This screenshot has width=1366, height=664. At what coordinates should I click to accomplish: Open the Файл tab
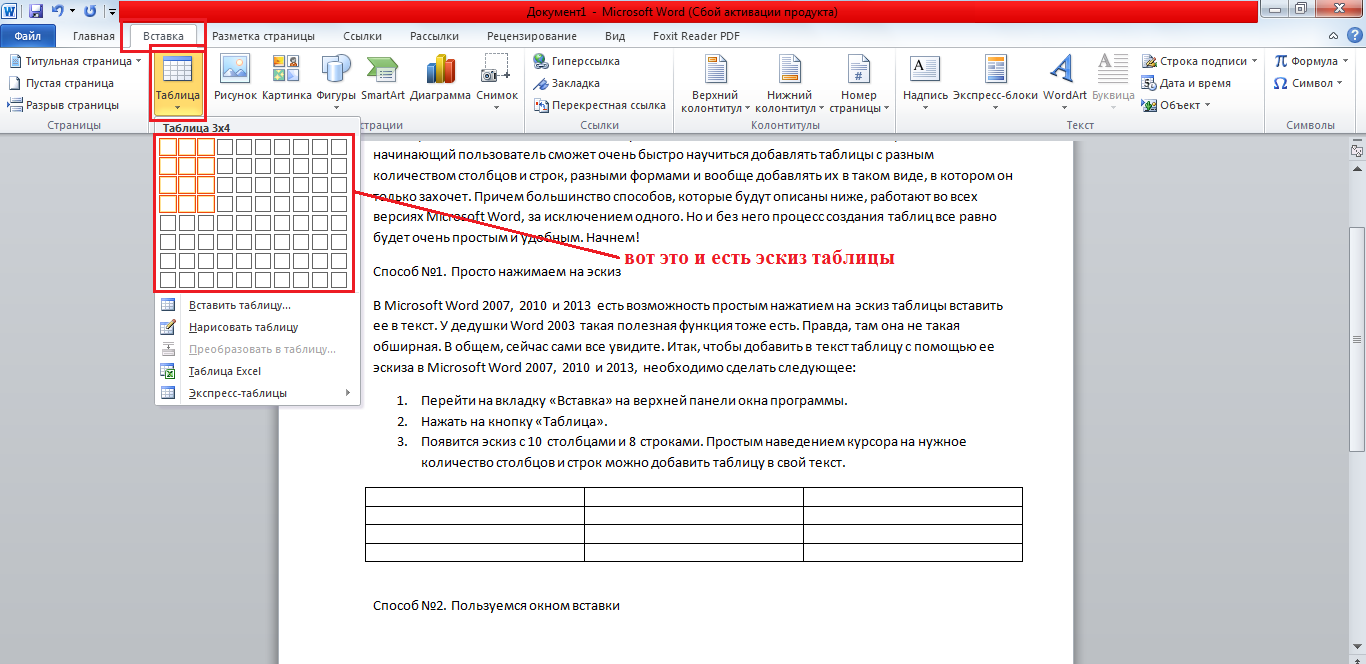(x=27, y=36)
